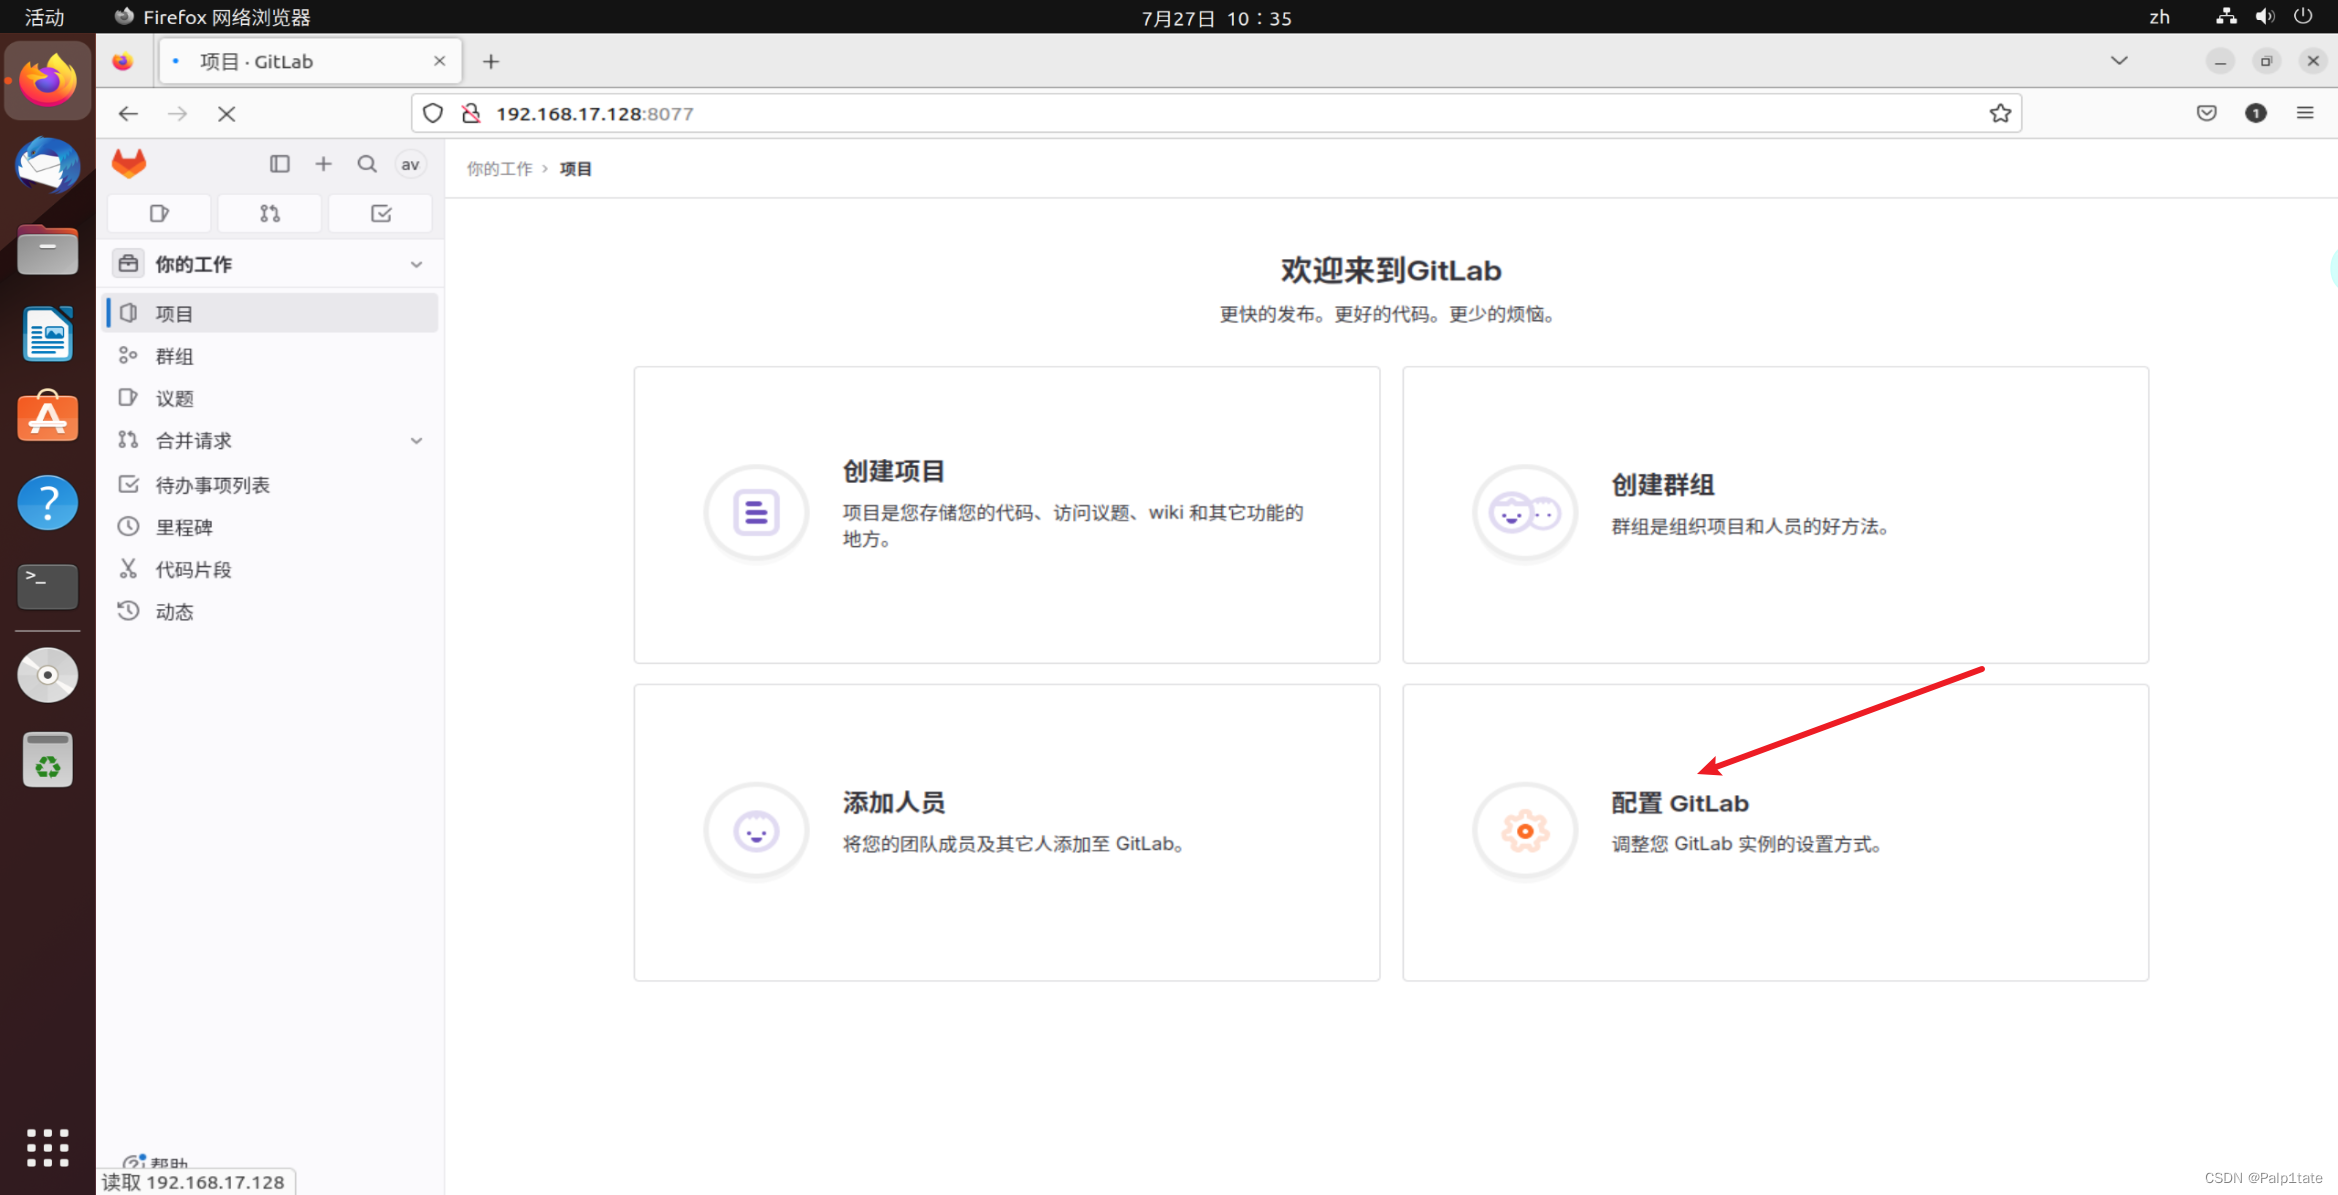Open LibreOffice Writer from the dock
Image resolution: width=2338 pixels, height=1195 pixels.
point(47,334)
